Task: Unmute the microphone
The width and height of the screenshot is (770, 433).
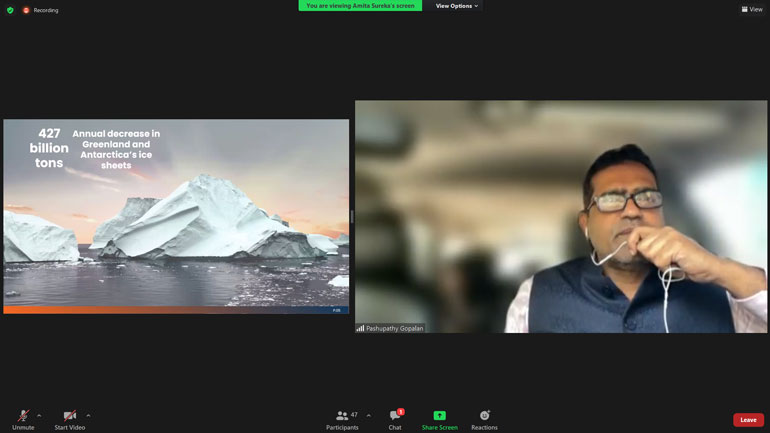Action: [x=23, y=416]
